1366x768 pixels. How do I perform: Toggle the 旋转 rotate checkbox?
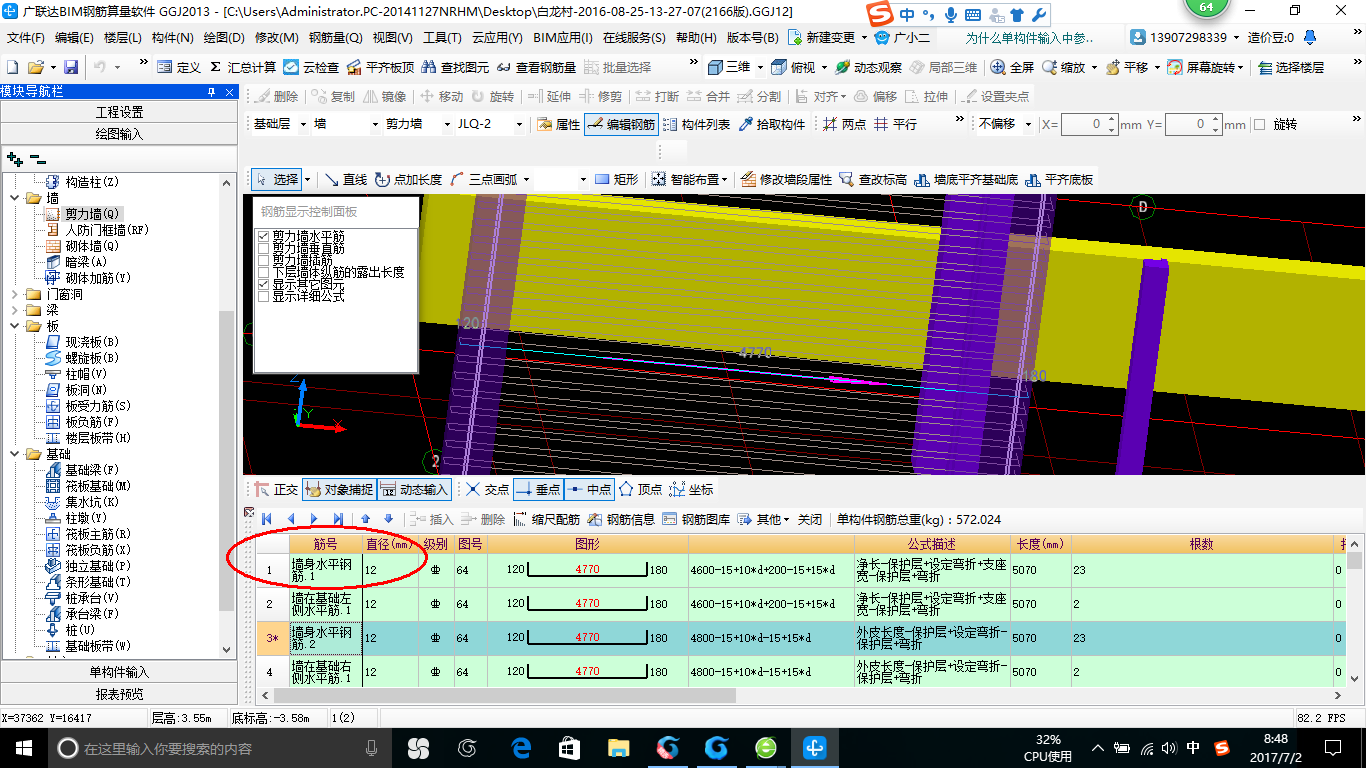click(x=1259, y=124)
